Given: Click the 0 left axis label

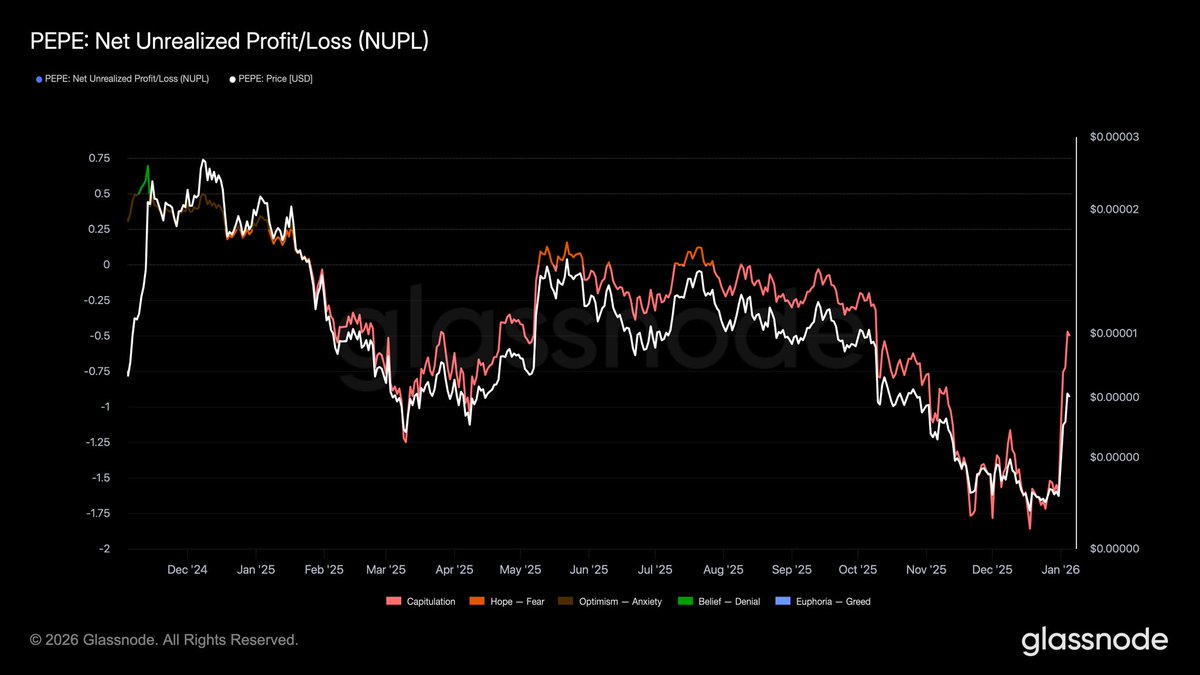Looking at the screenshot, I should coord(107,265).
